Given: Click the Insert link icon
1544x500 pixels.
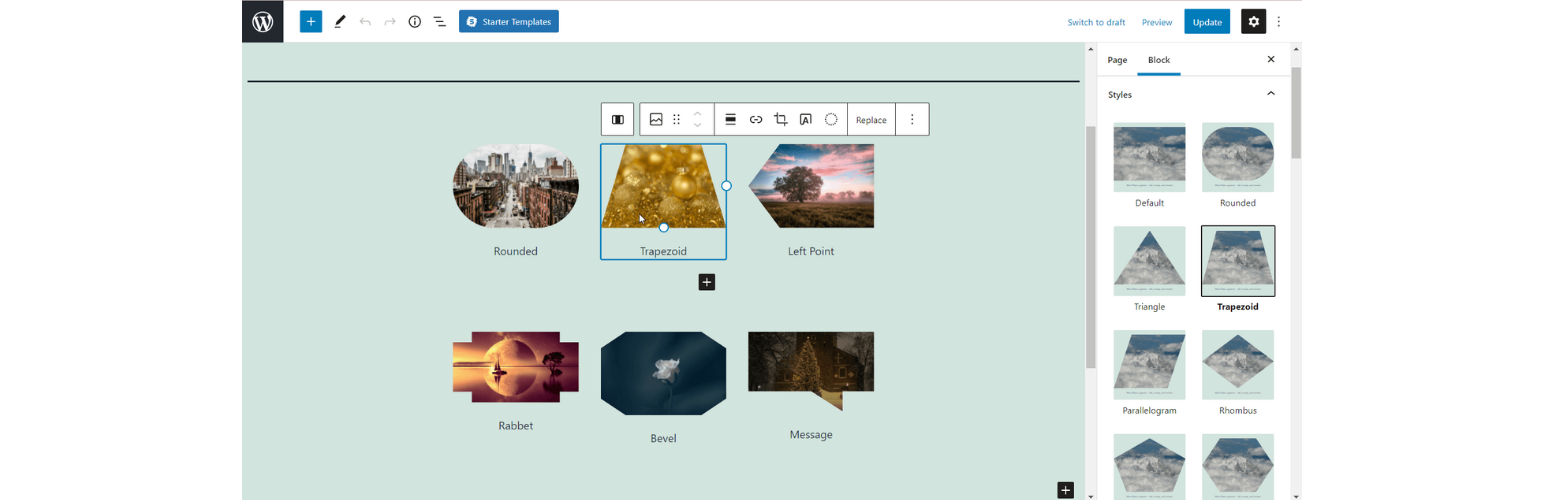Looking at the screenshot, I should [756, 119].
